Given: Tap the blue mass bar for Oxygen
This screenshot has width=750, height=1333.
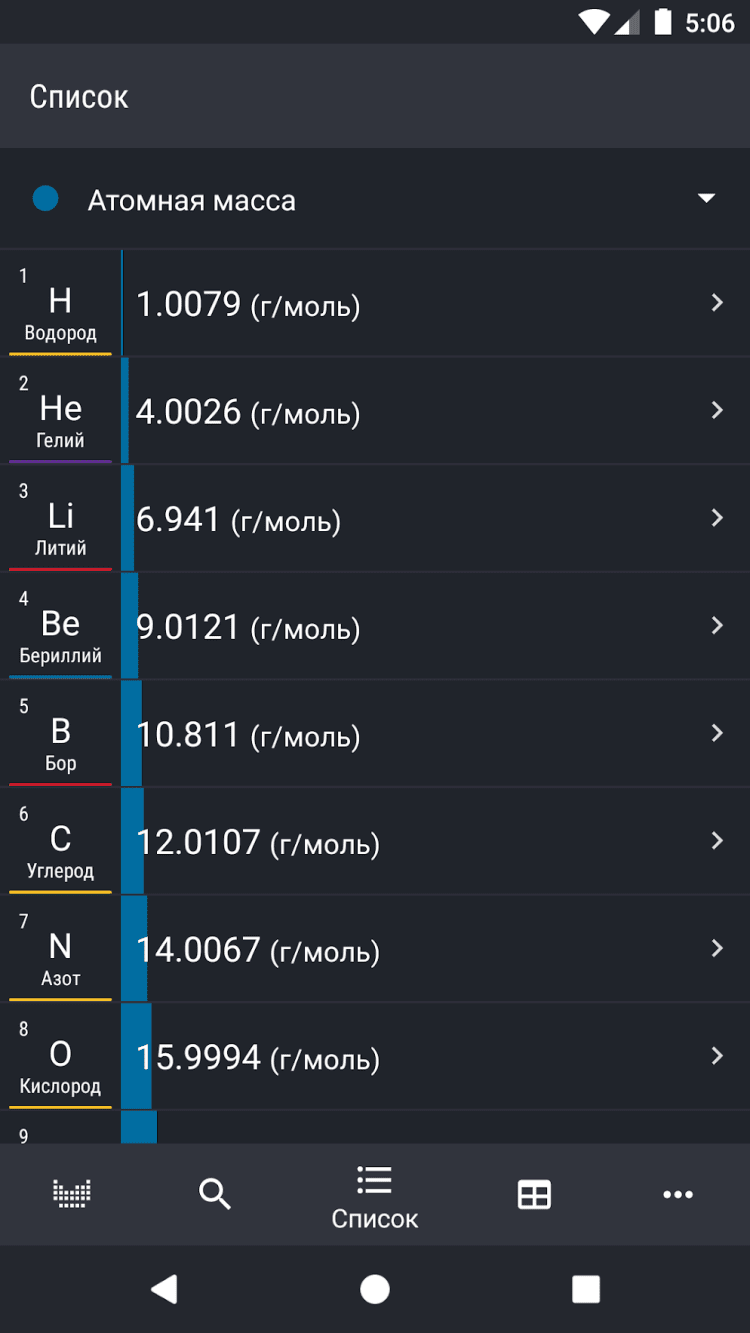Looking at the screenshot, I should coord(136,1056).
